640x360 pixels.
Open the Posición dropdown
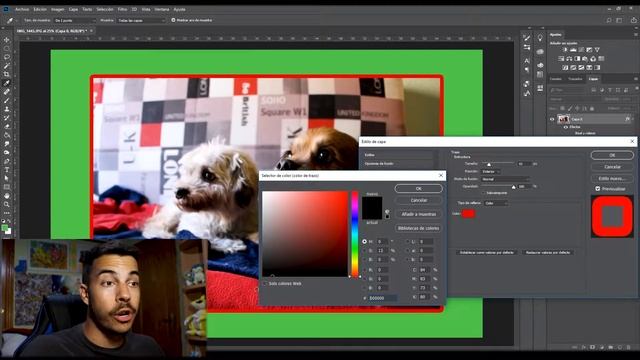pyautogui.click(x=491, y=171)
